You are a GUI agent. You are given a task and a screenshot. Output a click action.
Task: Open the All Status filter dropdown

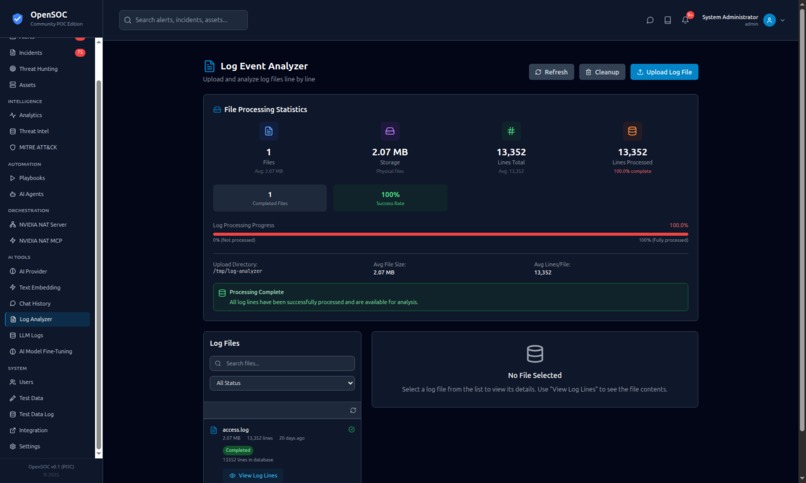click(x=282, y=383)
